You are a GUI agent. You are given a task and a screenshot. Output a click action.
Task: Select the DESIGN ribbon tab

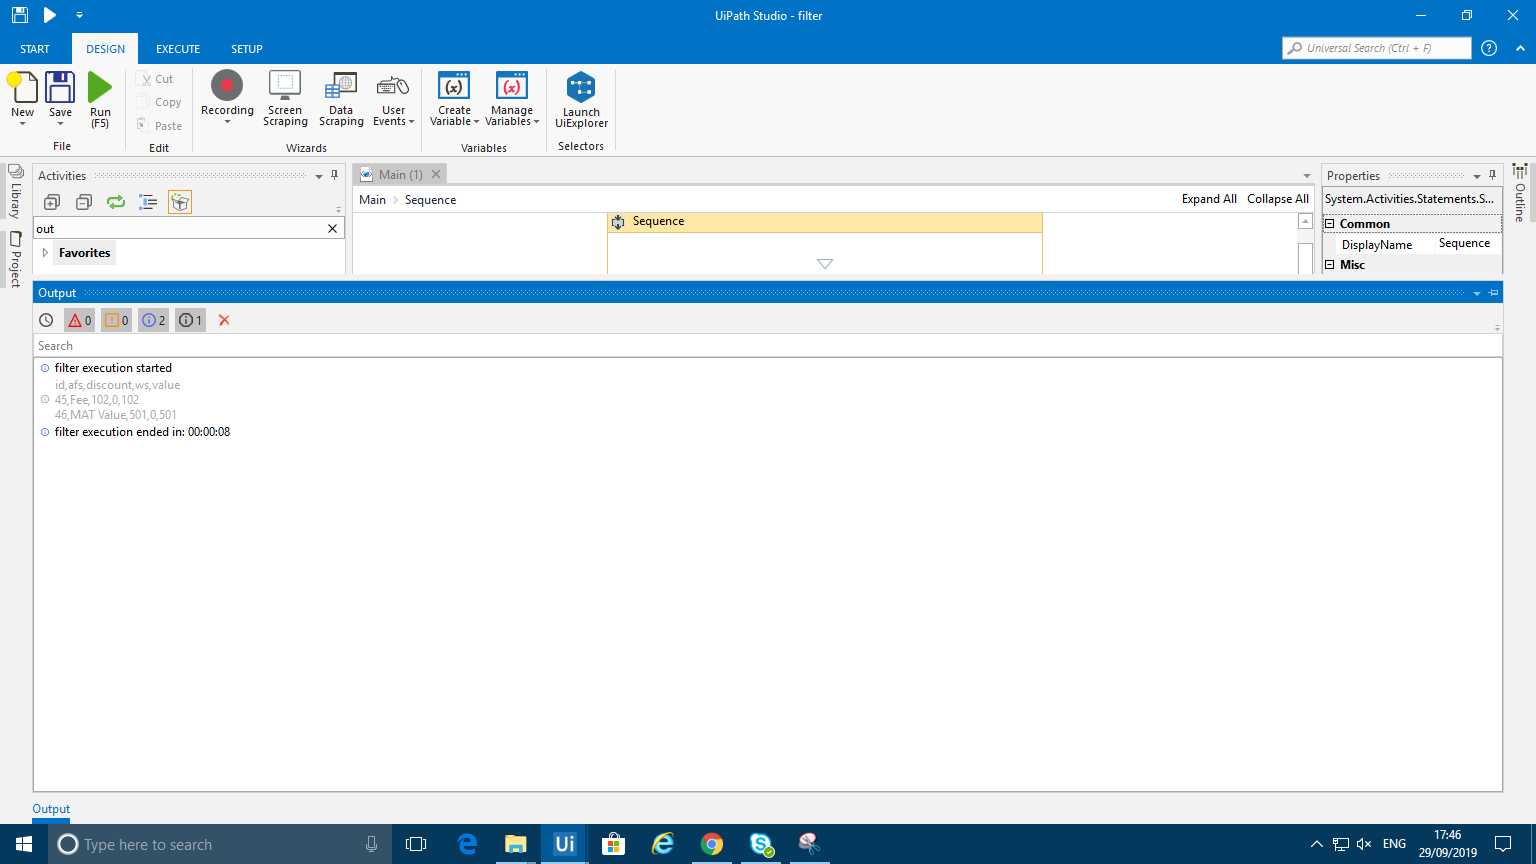[x=106, y=49]
